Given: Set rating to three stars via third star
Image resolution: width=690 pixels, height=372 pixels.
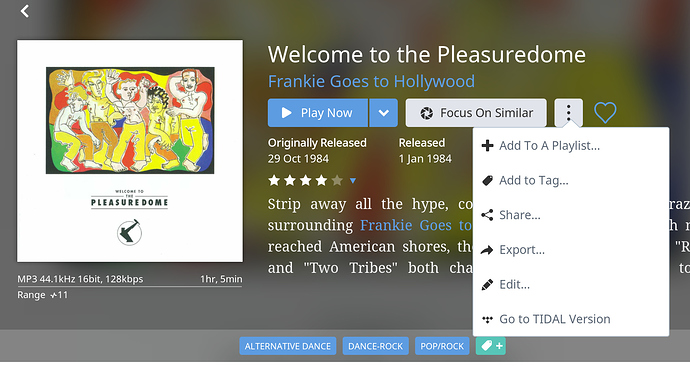Looking at the screenshot, I should tap(305, 180).
